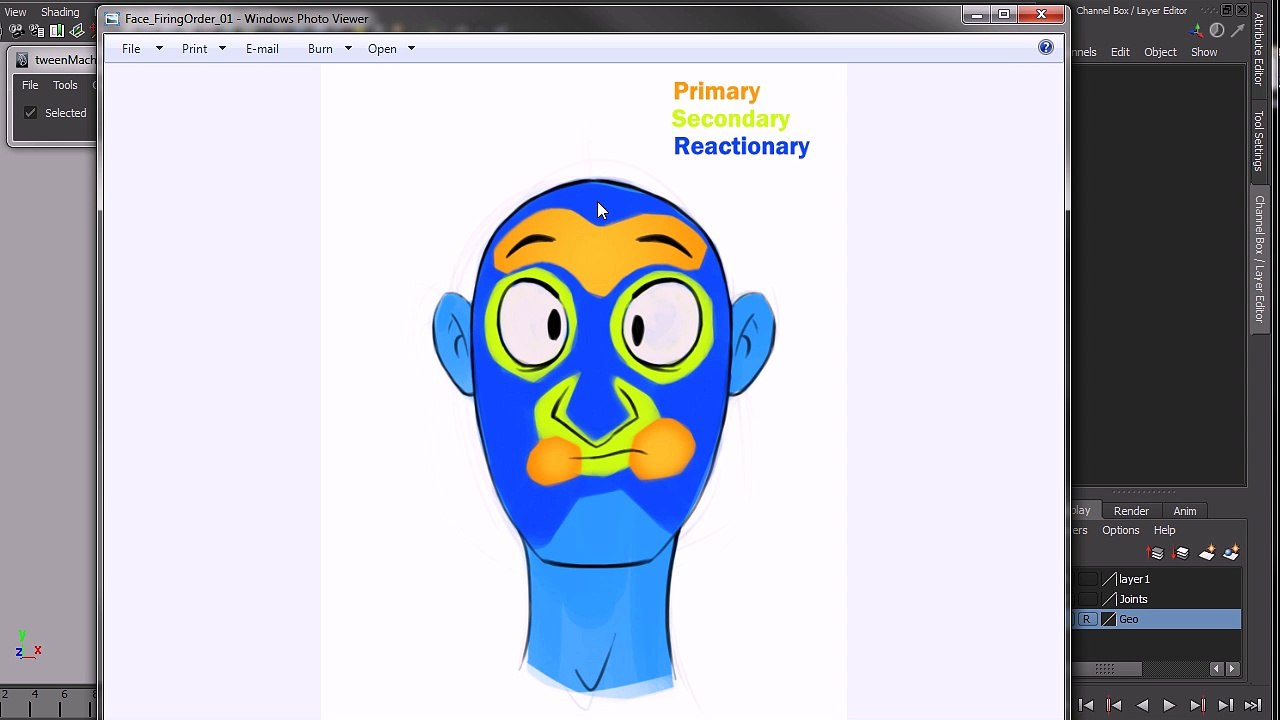Viewport: 1280px width, 720px height.
Task: Click bookmarks icon in Maya viewport toolbar
Action: pyautogui.click(x=57, y=31)
